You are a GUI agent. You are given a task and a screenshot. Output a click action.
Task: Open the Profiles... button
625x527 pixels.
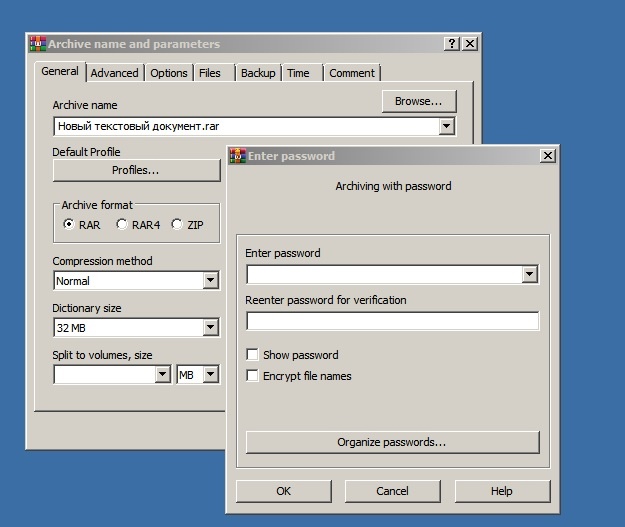(136, 170)
